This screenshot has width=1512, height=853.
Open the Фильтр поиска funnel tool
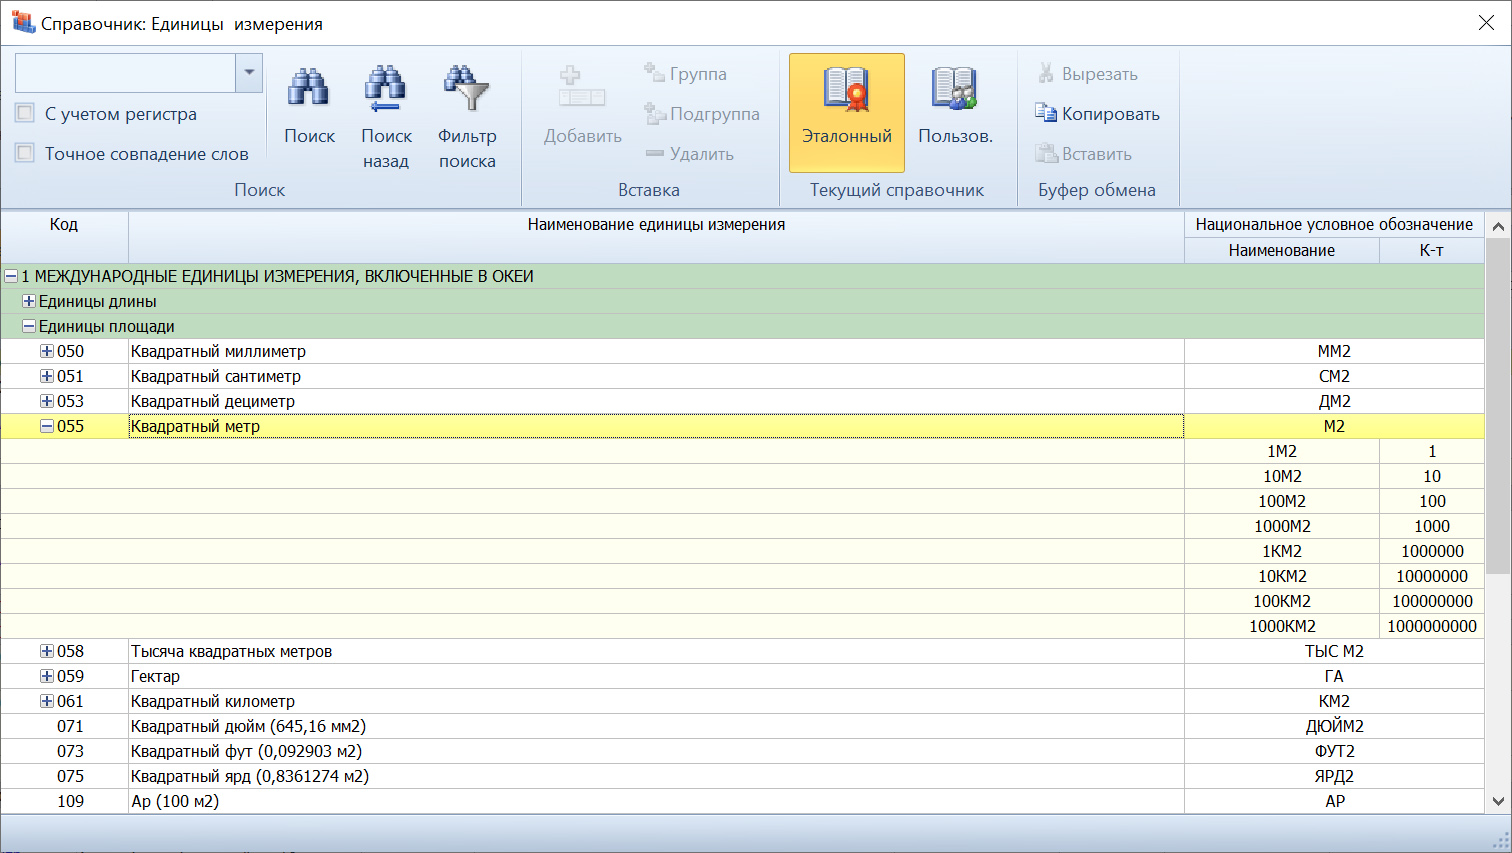(x=466, y=89)
